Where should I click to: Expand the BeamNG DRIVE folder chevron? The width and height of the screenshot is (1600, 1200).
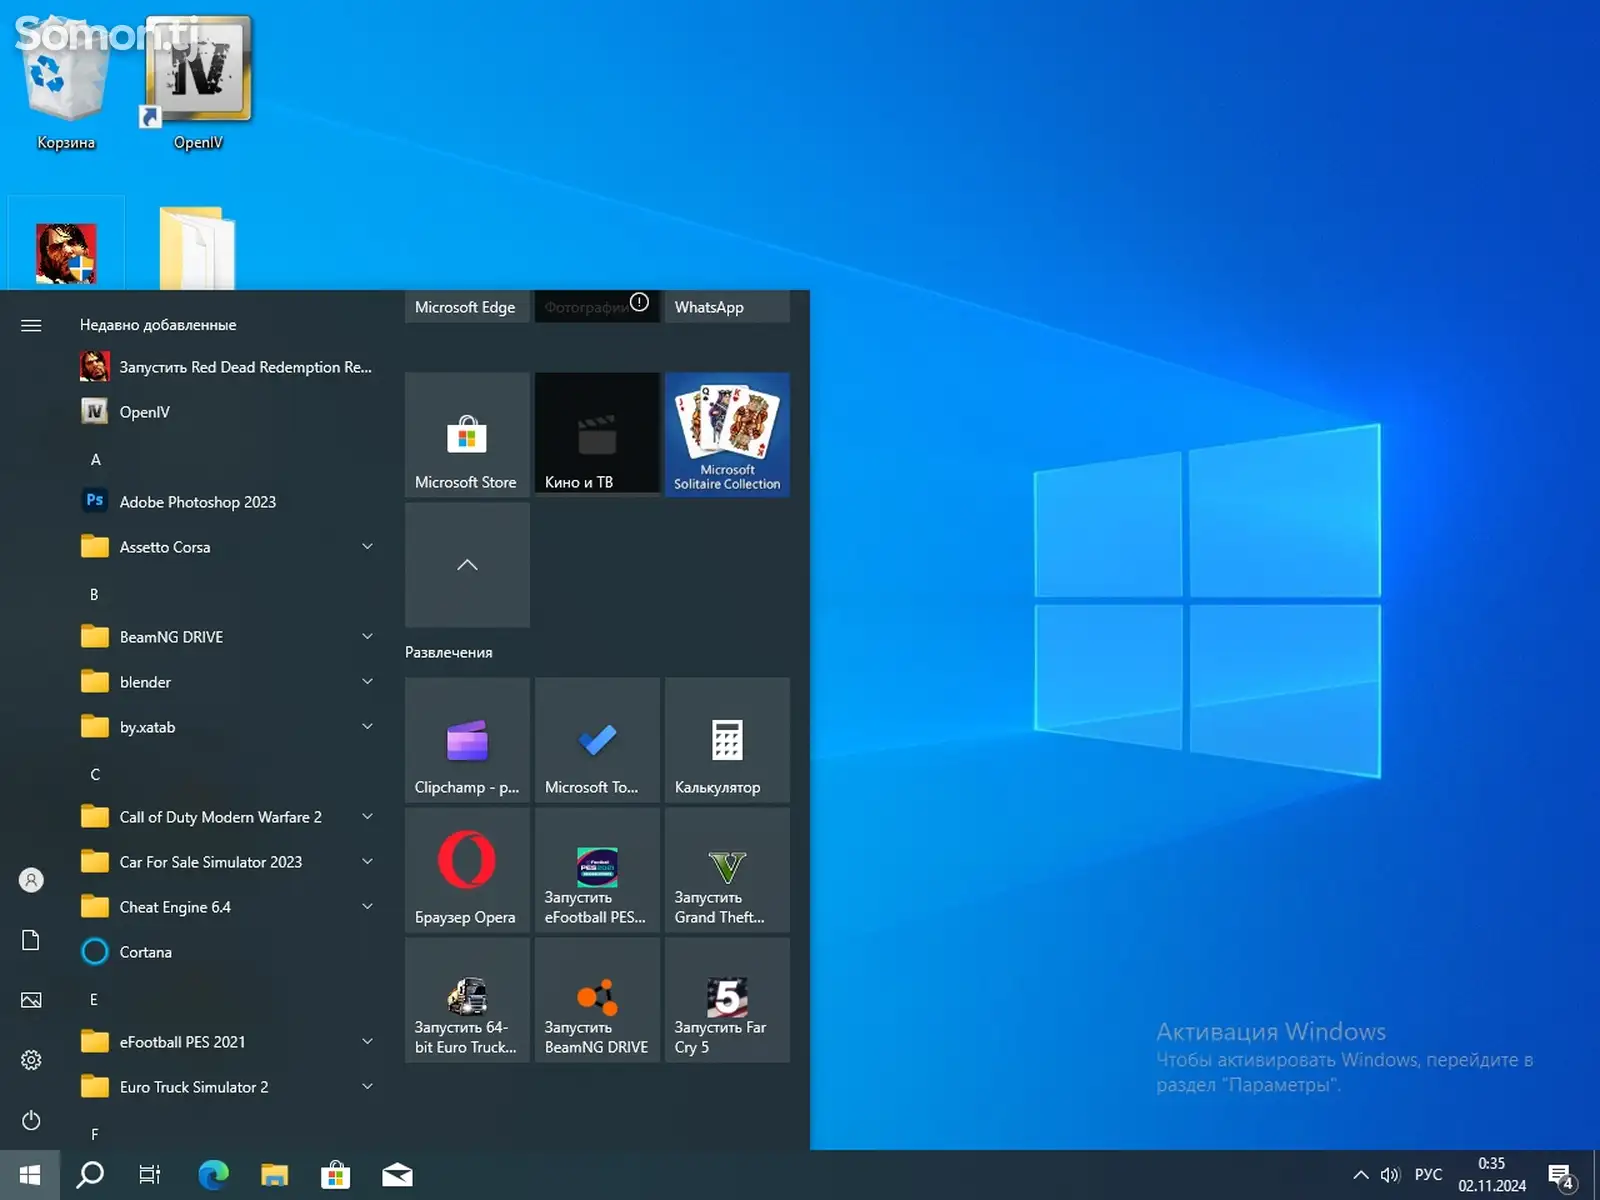(x=367, y=636)
